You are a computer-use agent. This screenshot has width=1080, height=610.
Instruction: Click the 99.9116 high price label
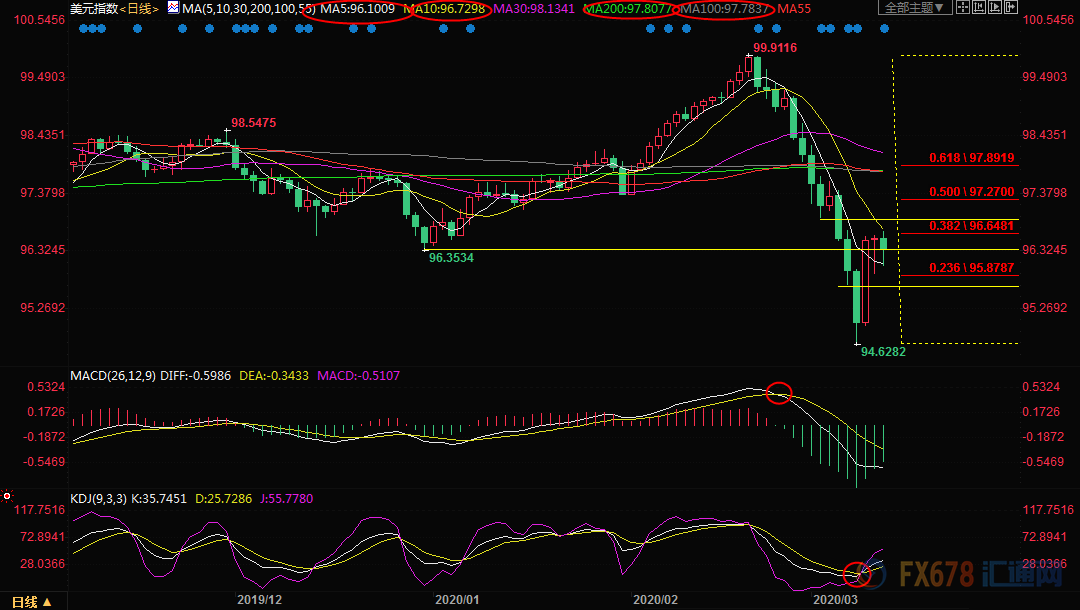tap(775, 47)
